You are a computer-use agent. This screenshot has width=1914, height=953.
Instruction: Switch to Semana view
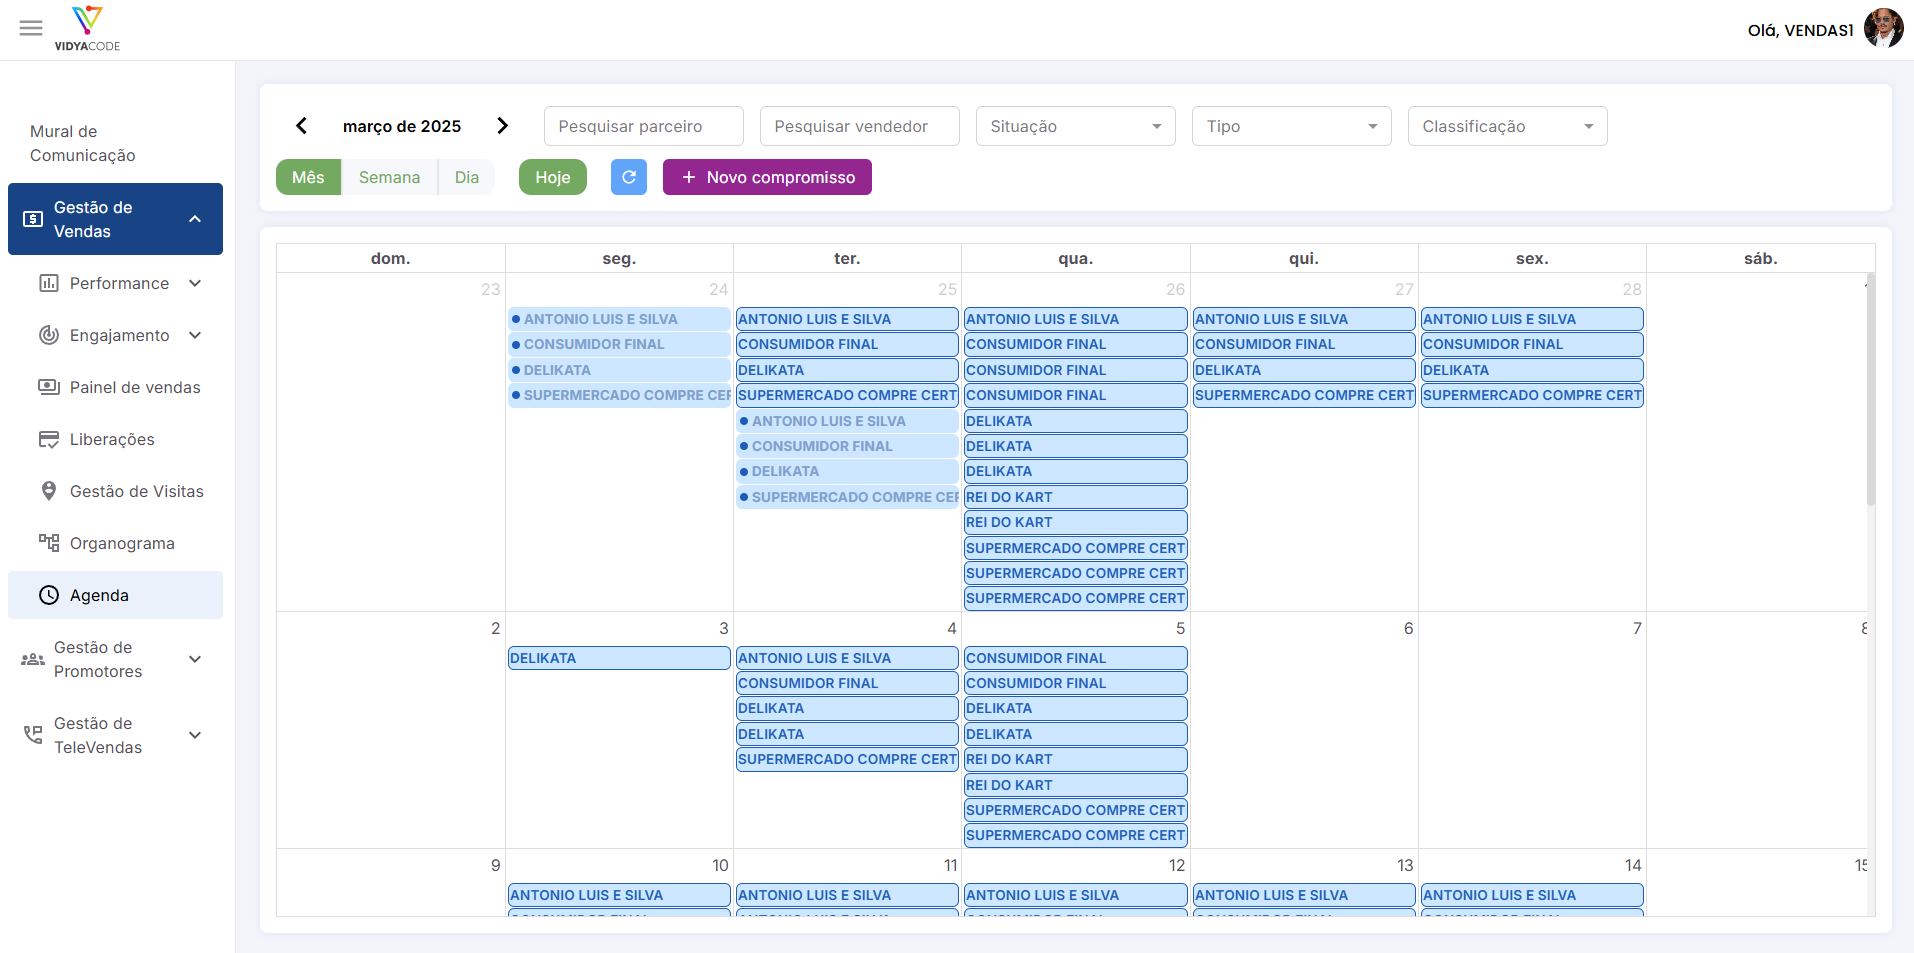[389, 177]
